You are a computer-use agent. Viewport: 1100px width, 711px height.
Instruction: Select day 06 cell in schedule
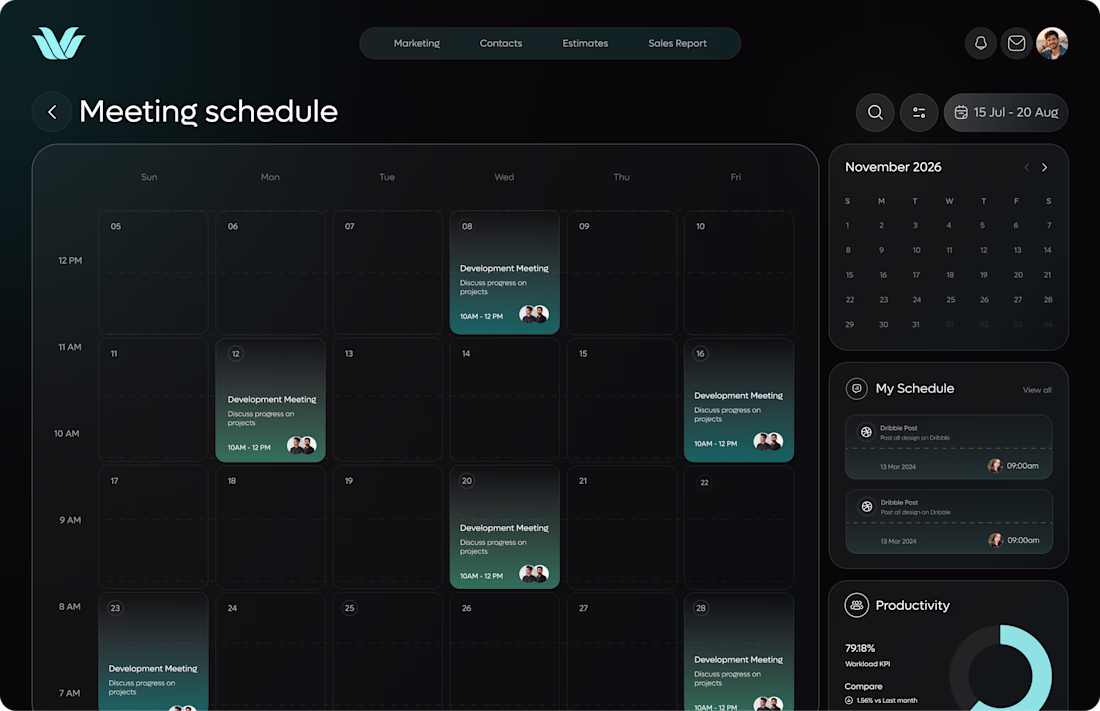pyautogui.click(x=270, y=272)
